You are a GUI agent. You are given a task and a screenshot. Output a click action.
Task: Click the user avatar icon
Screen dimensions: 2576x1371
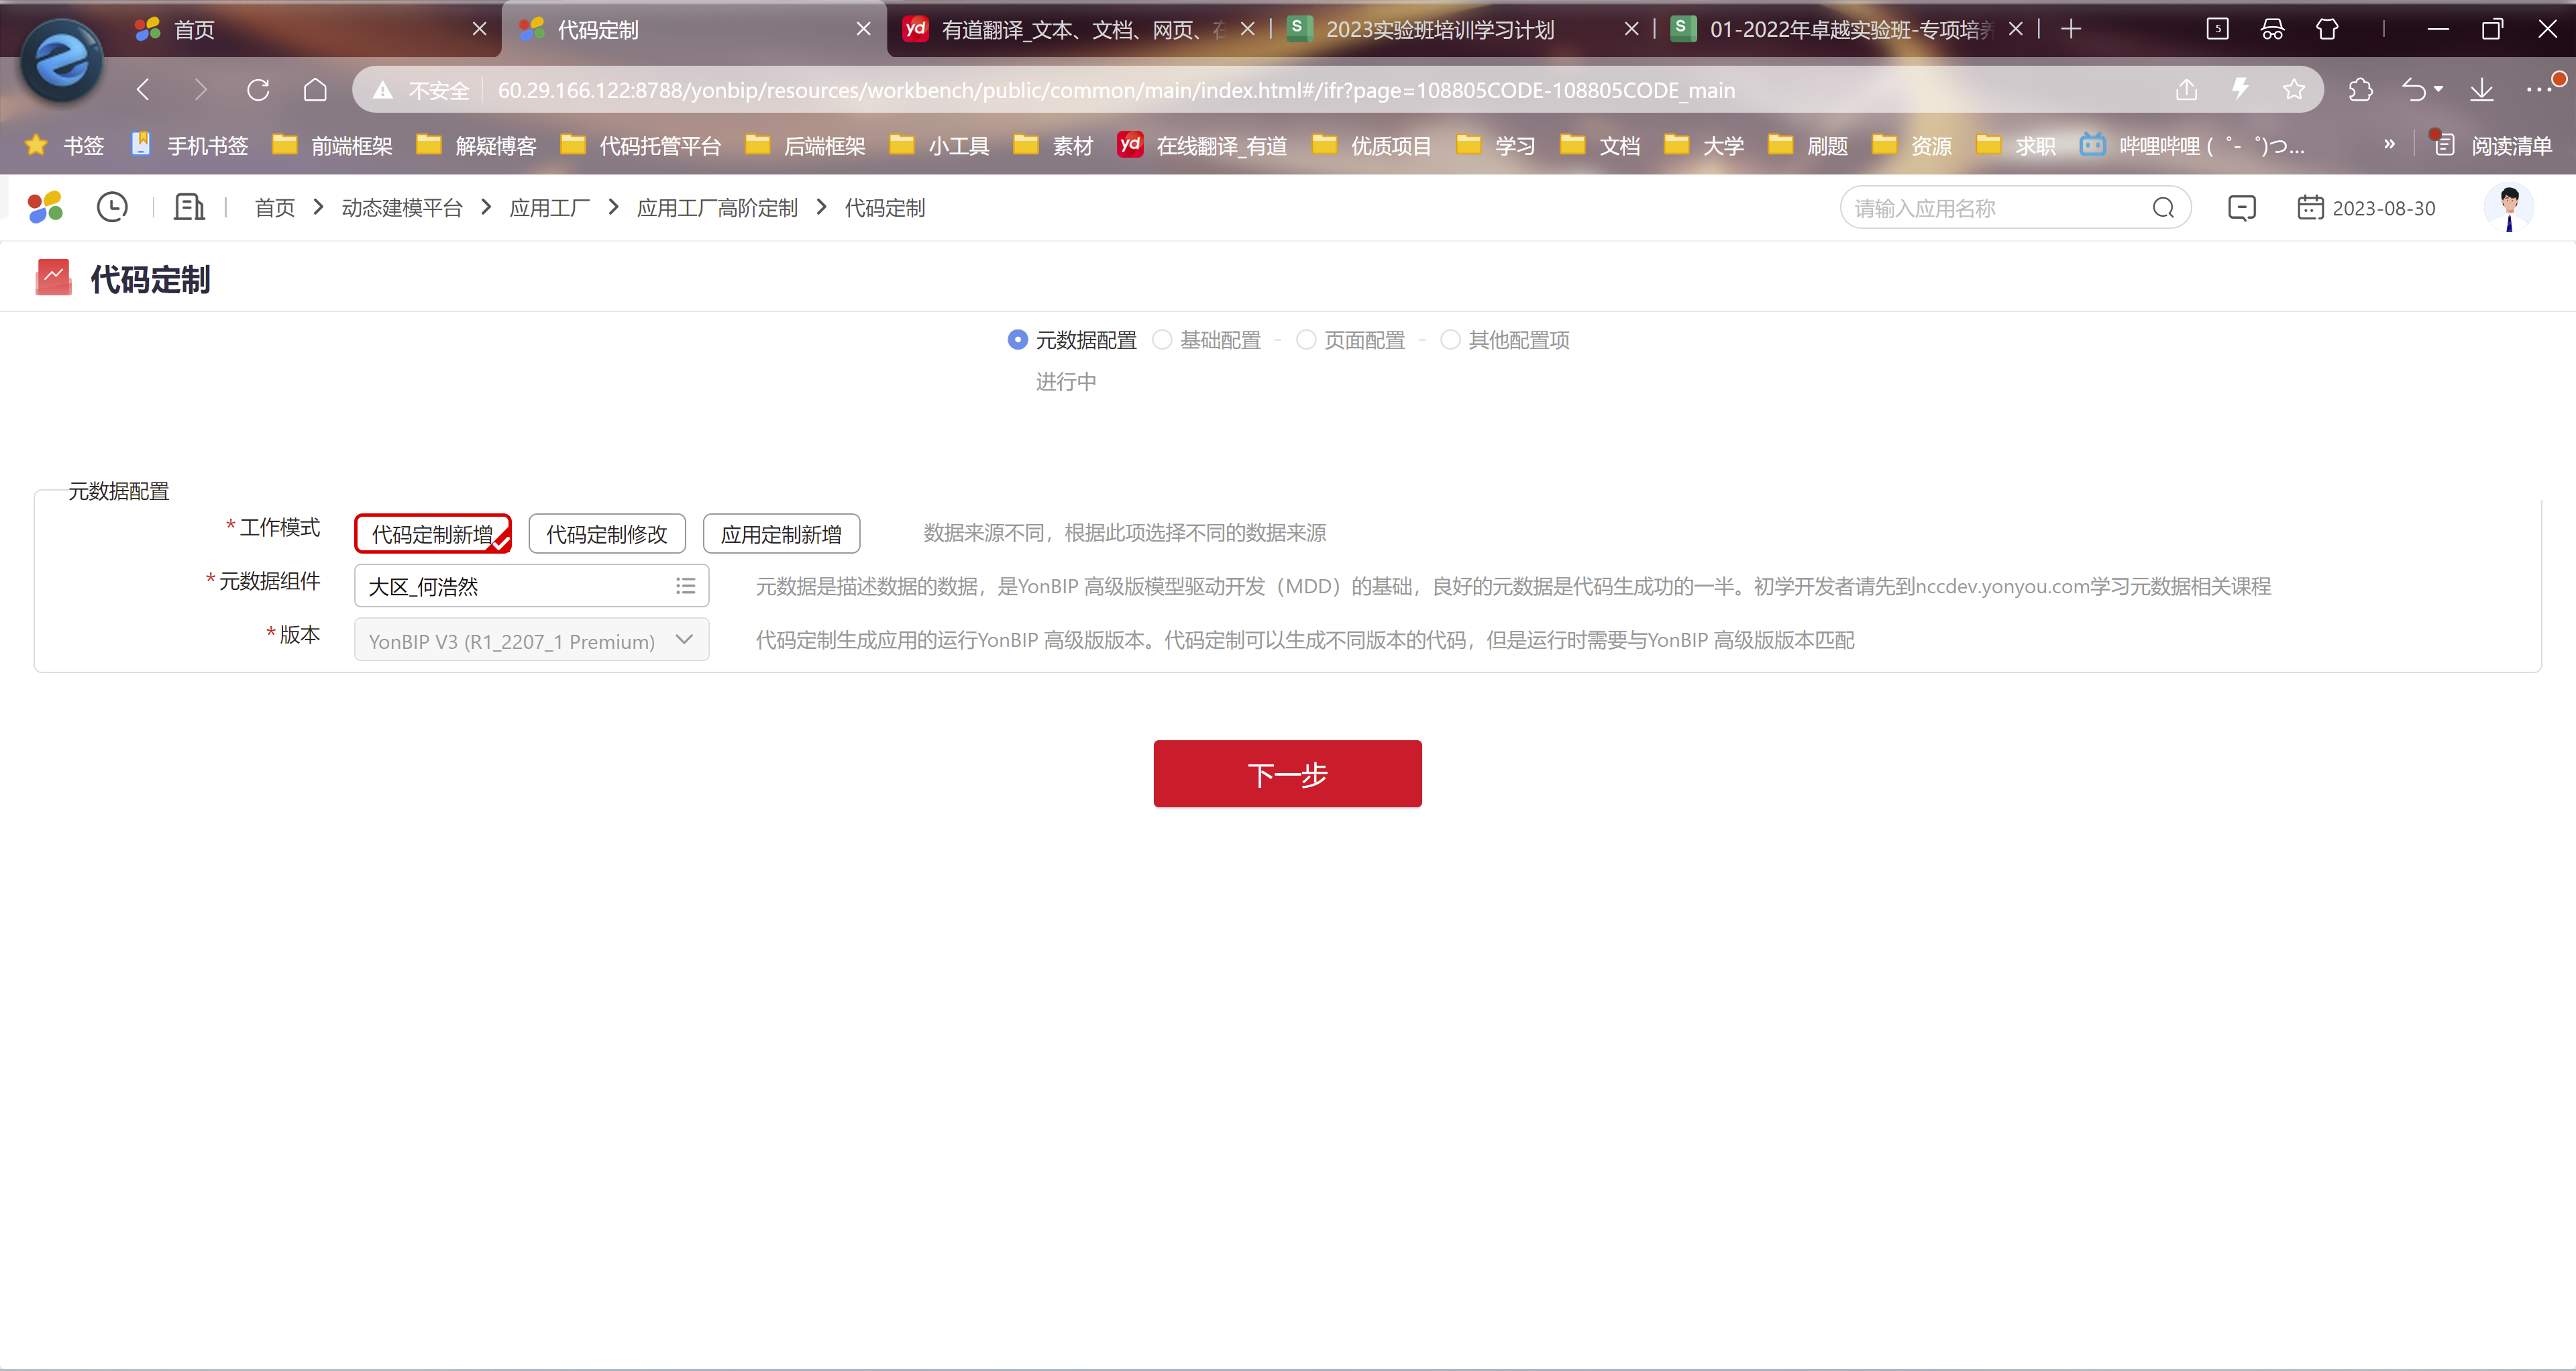coord(2508,208)
